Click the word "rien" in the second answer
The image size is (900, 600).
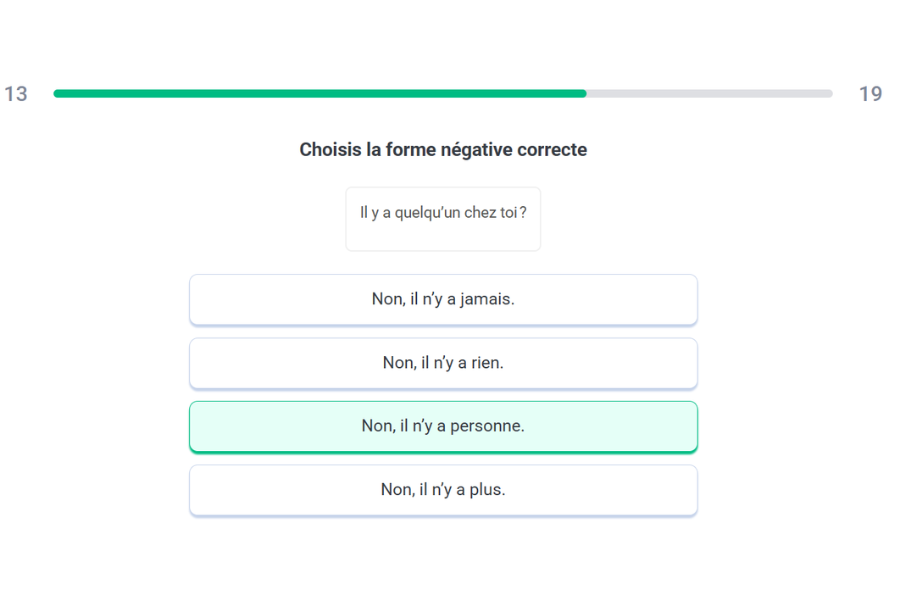488,362
